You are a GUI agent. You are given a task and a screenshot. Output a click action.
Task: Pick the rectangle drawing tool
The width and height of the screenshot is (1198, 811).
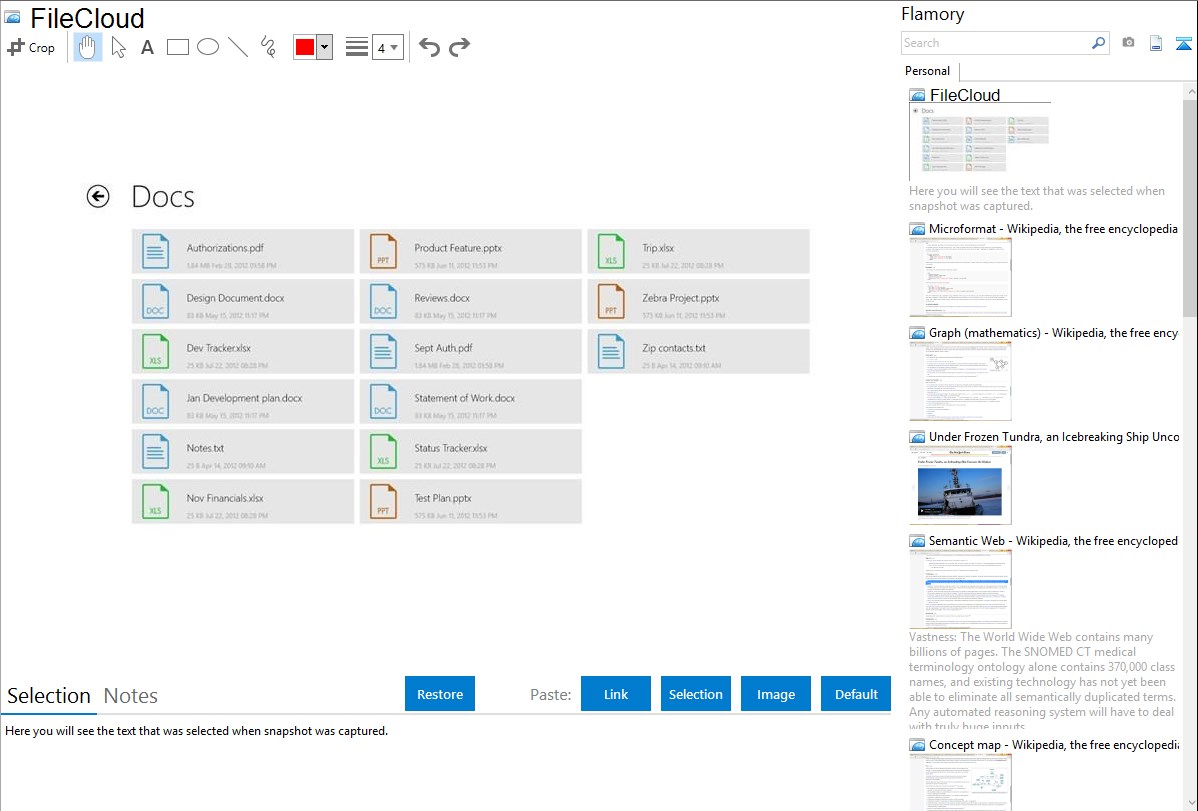click(177, 47)
